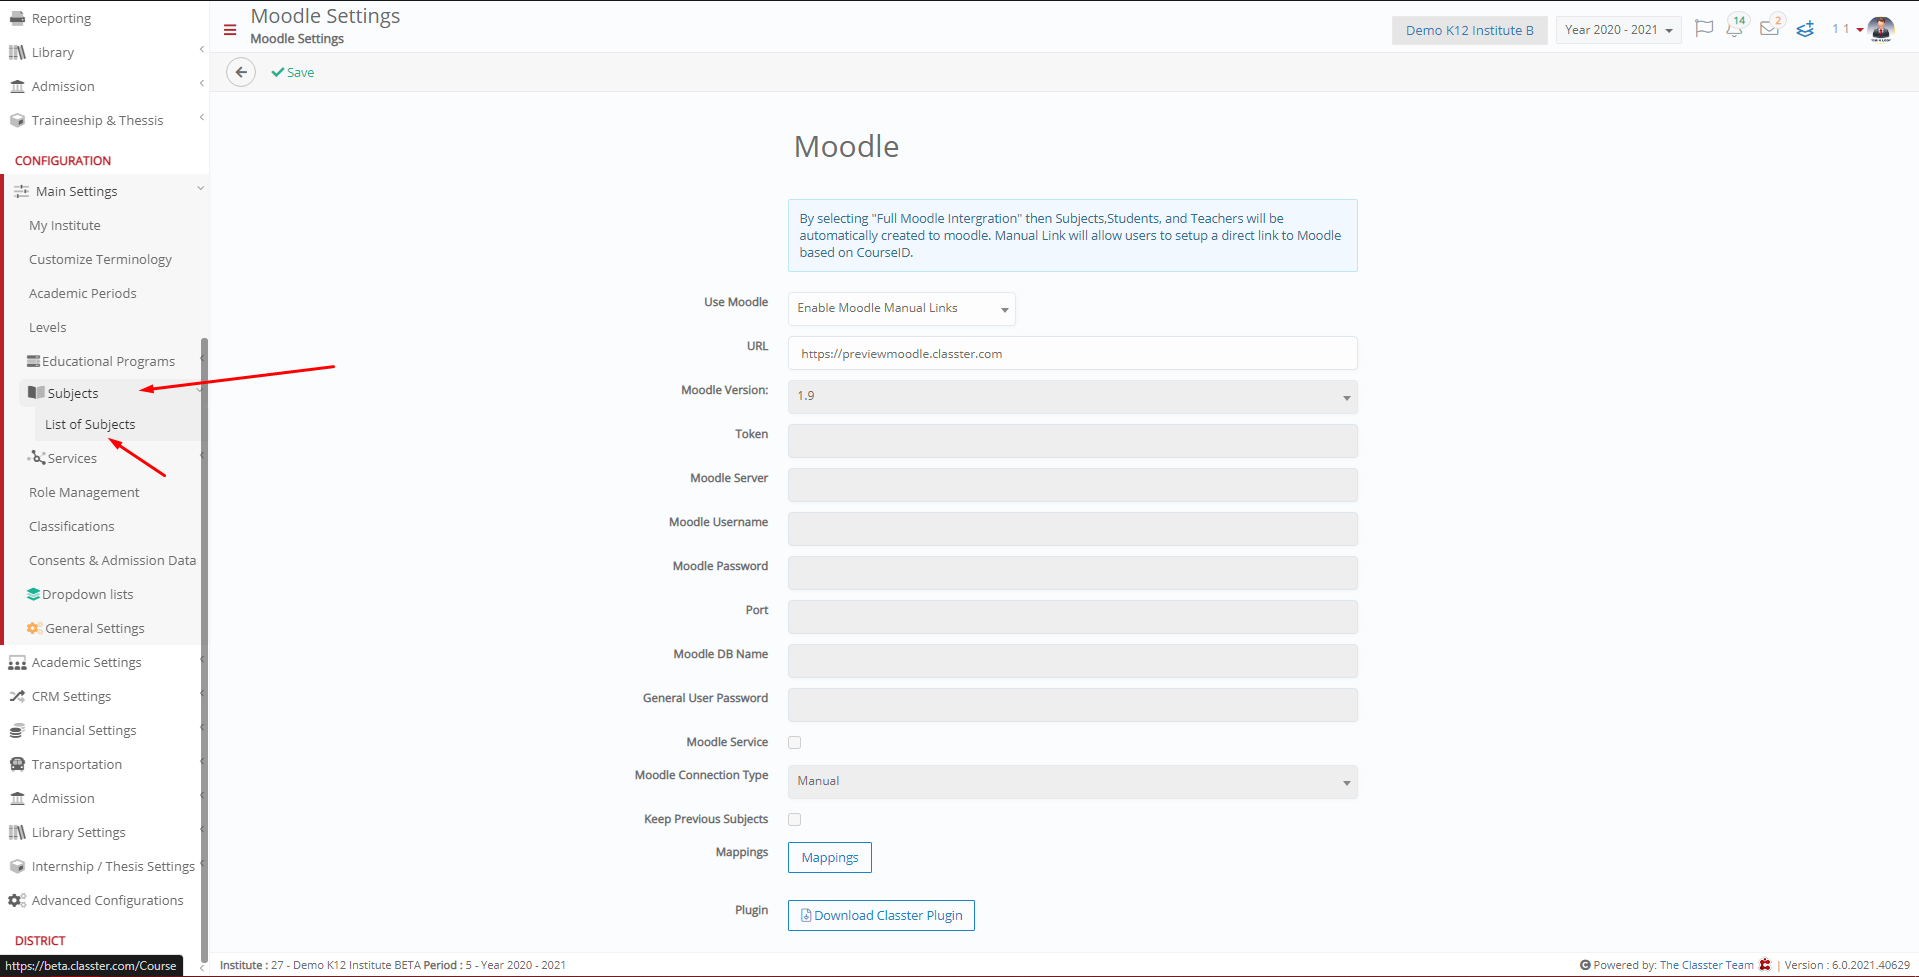Click the Advanced Configurations gears icon

(17, 900)
